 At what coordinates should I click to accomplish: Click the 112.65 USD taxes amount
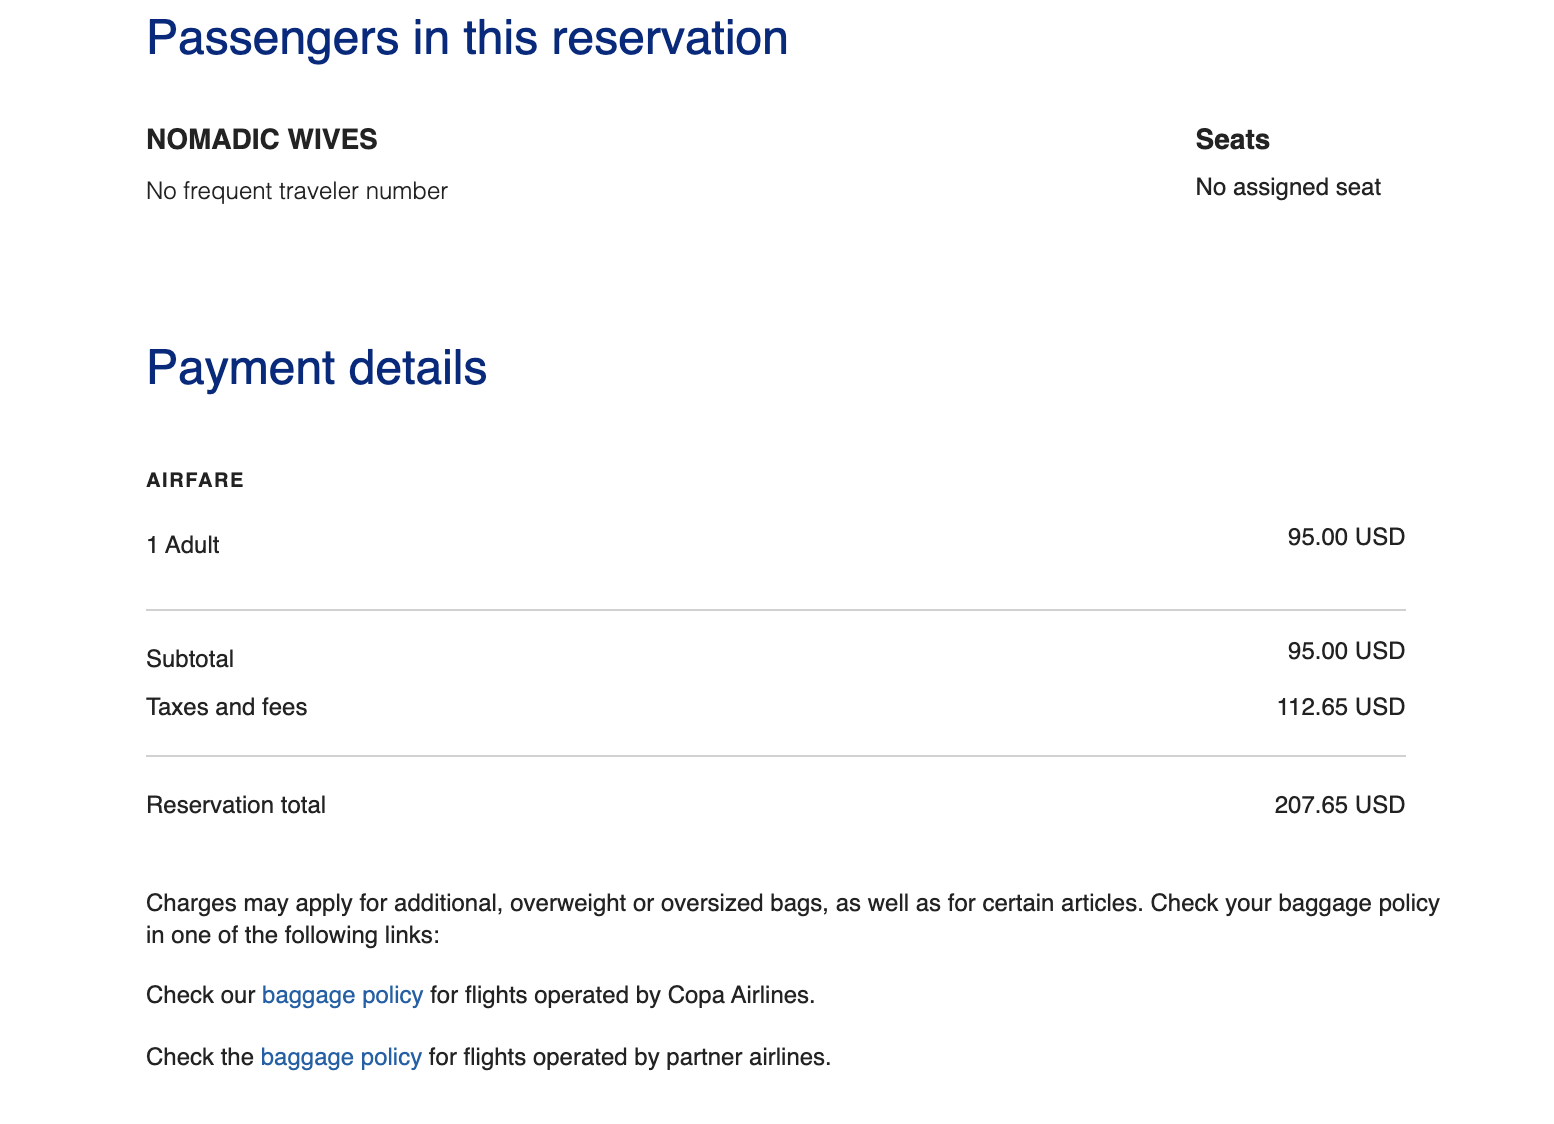tap(1341, 707)
